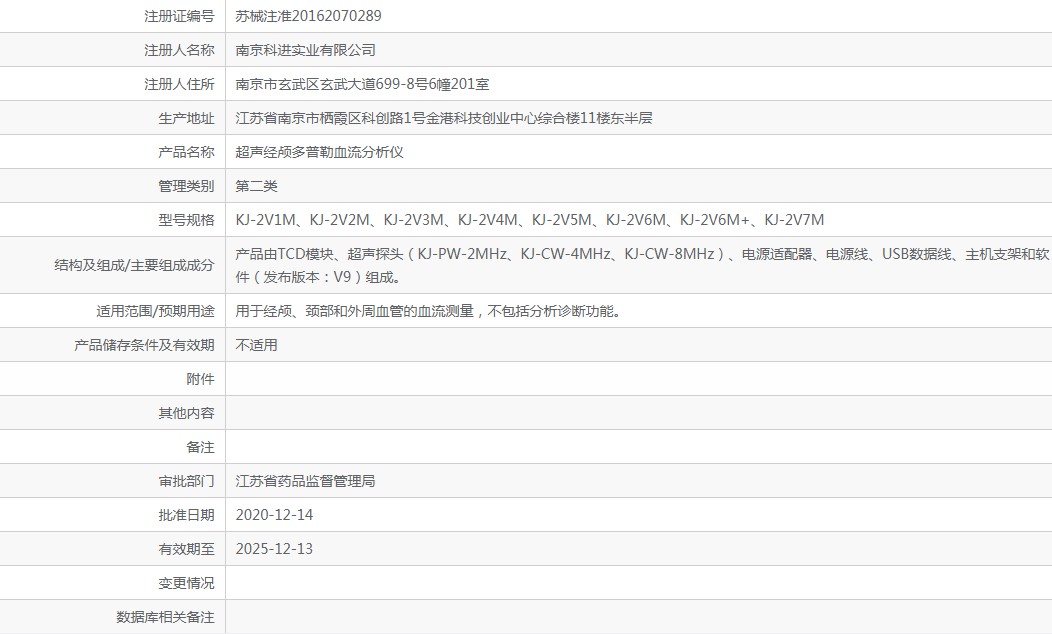This screenshot has height=634, width=1052.
Task: Select the 结构及组成/主要组成成分 label
Action: pyautogui.click(x=134, y=265)
